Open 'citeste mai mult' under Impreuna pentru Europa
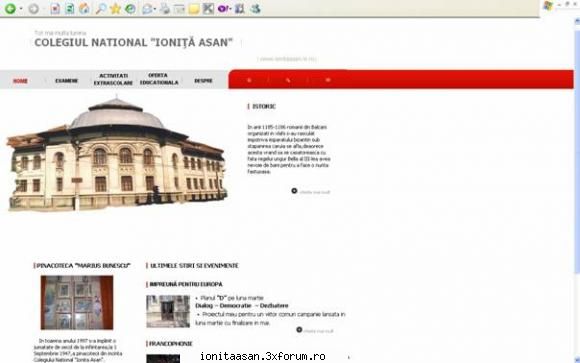Viewport: 580px width, 363px height. 318,331
